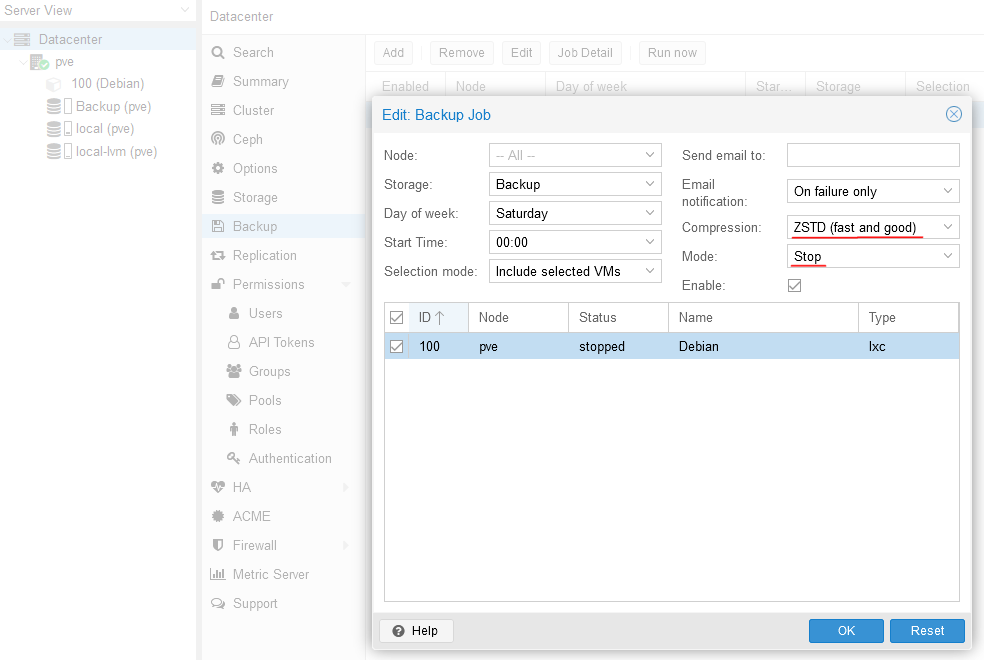
Task: Toggle the select-all checkbox in grid header
Action: pyautogui.click(x=397, y=317)
